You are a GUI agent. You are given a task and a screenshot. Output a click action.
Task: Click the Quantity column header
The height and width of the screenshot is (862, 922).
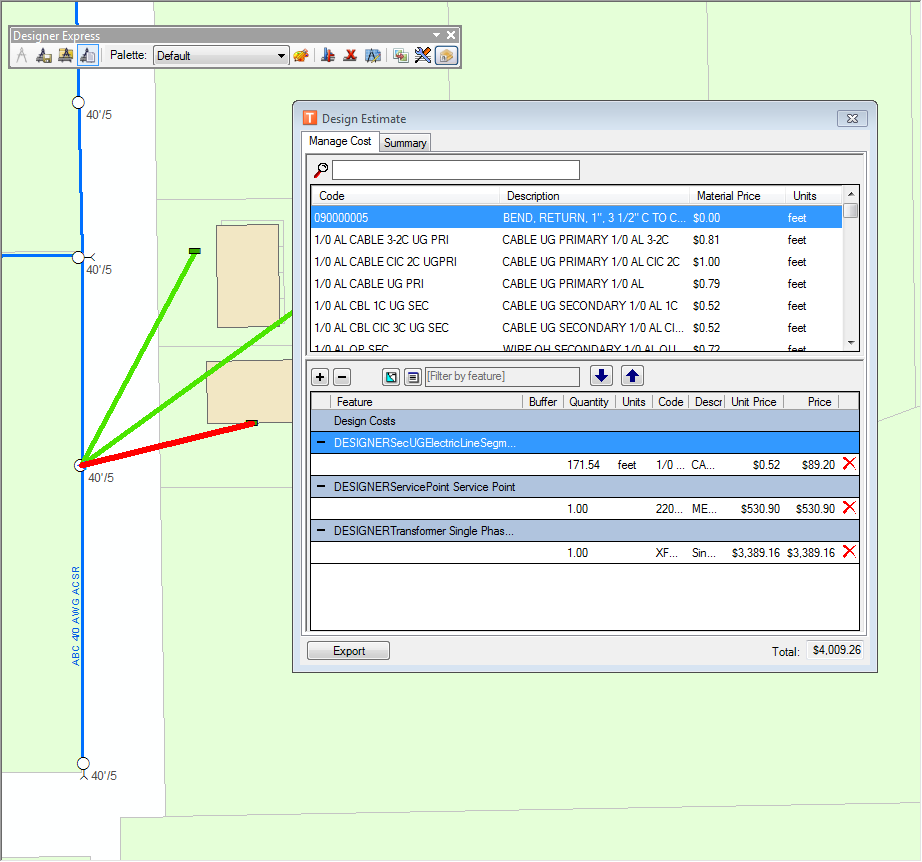point(589,402)
